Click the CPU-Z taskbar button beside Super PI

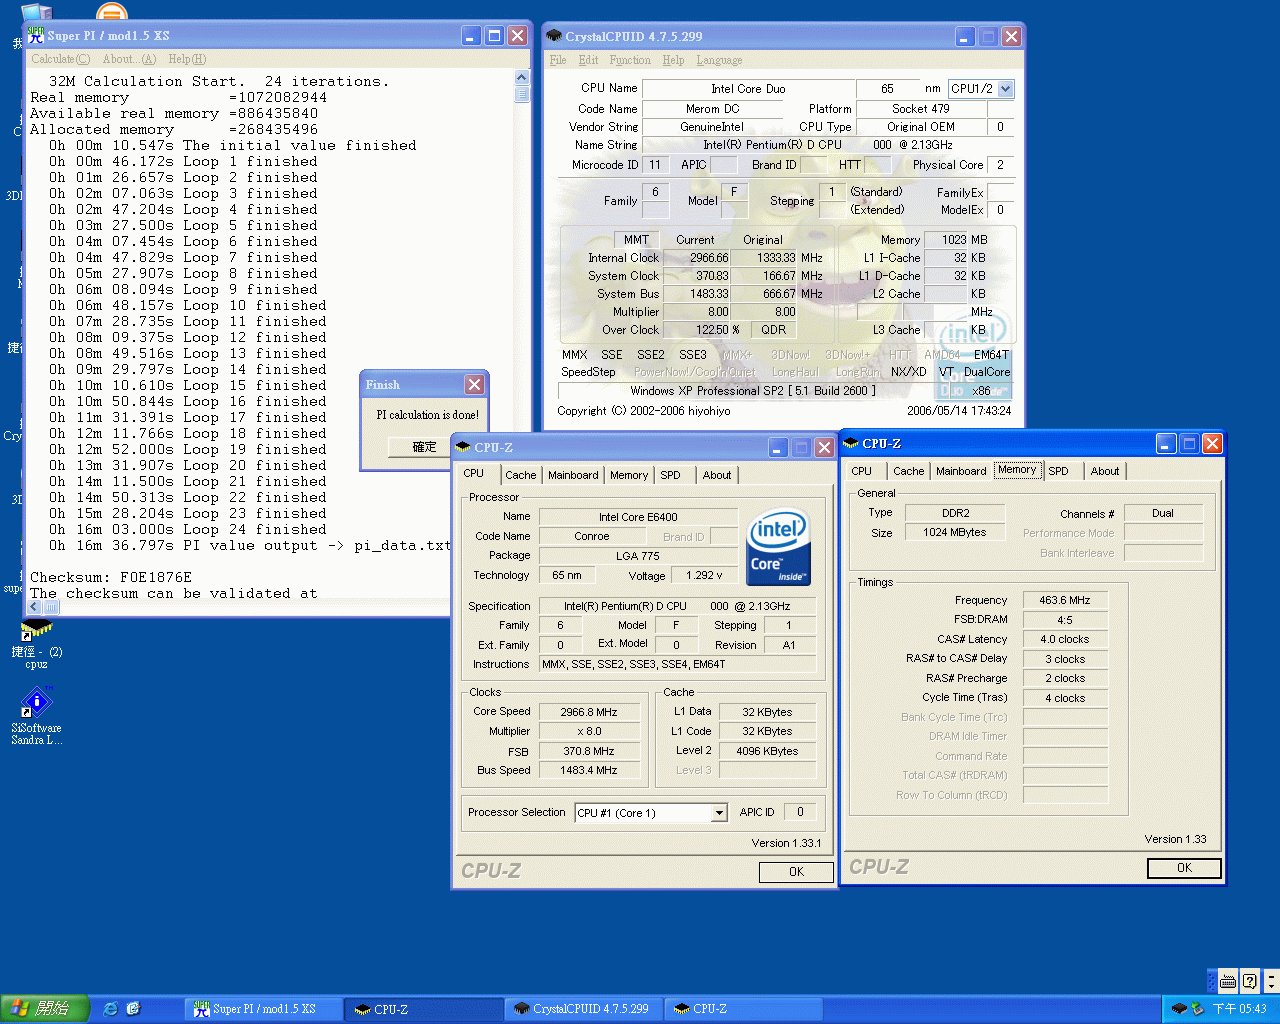[423, 1009]
